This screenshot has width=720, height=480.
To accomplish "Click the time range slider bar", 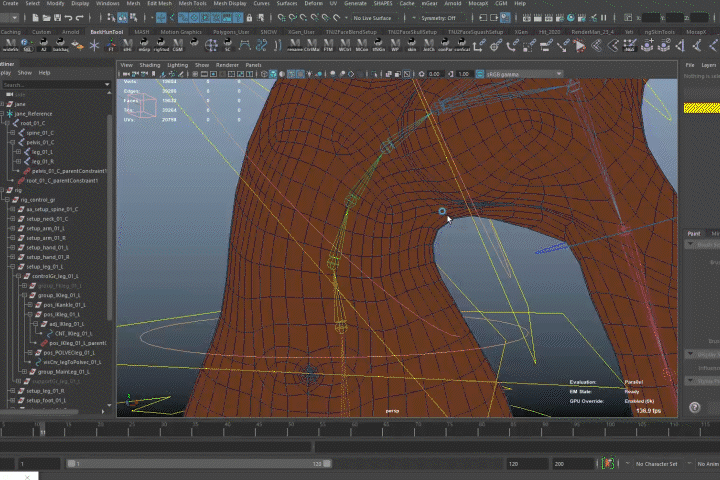I will pyautogui.click(x=199, y=463).
